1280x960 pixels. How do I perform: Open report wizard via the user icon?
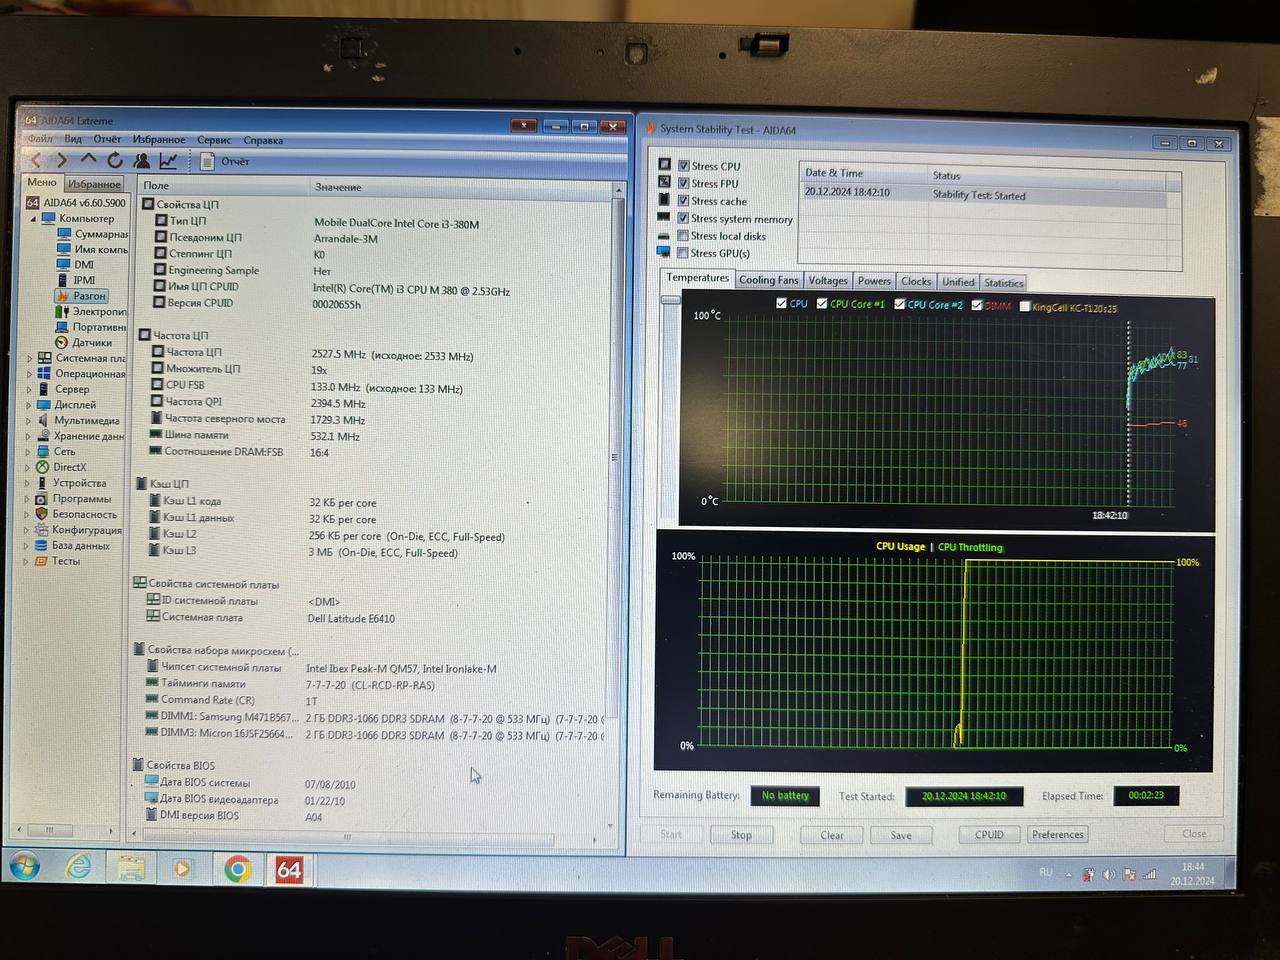click(142, 160)
